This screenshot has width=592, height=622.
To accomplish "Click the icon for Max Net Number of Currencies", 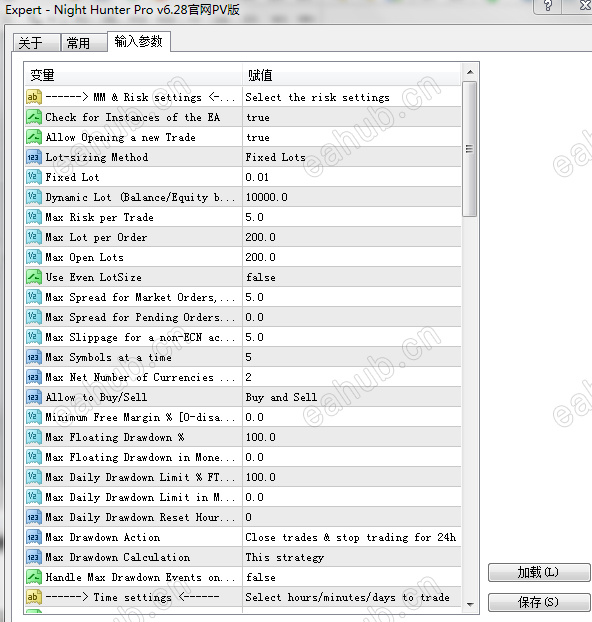I will 34,377.
